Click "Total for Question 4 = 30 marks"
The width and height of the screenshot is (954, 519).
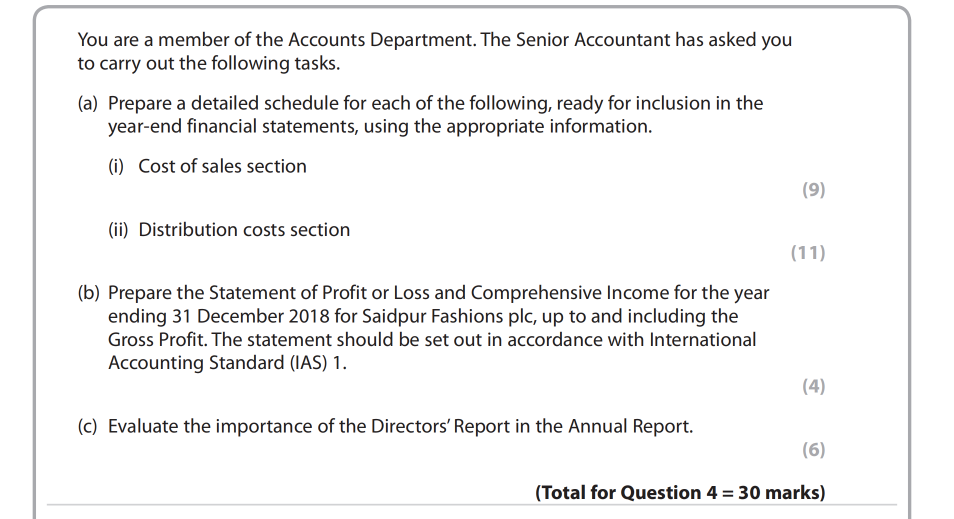680,492
